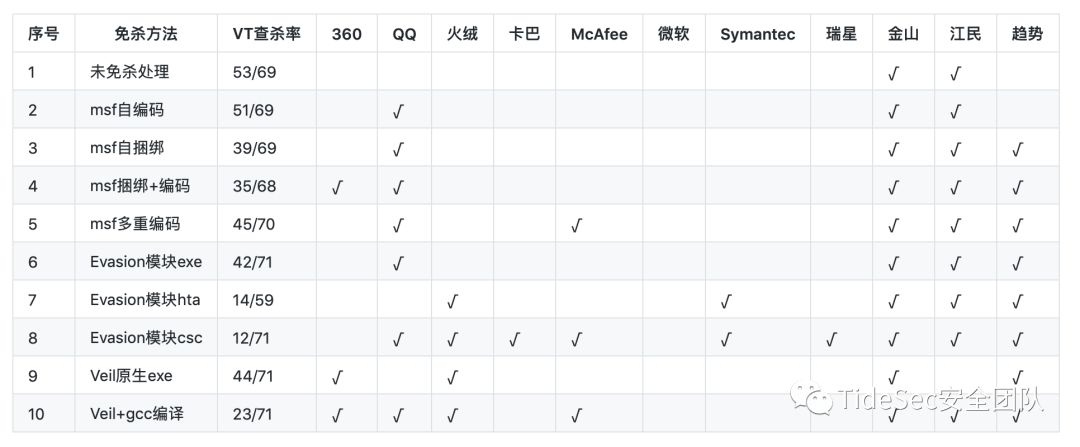Click the 趋势 checkmark in msf自捆绑 row
Viewport: 1080px width, 447px height.
coord(1018,149)
